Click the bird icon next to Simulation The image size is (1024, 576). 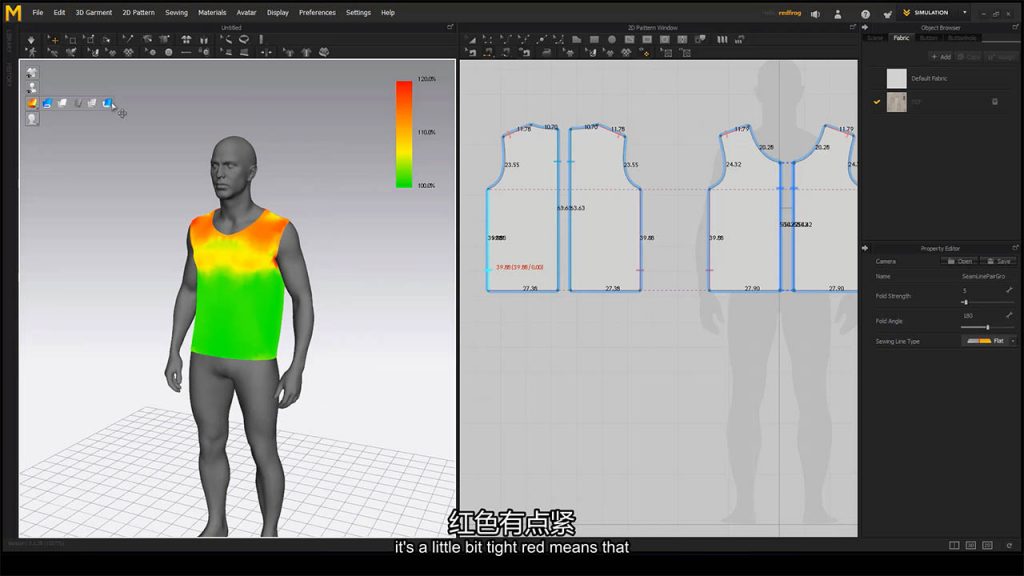pos(888,14)
